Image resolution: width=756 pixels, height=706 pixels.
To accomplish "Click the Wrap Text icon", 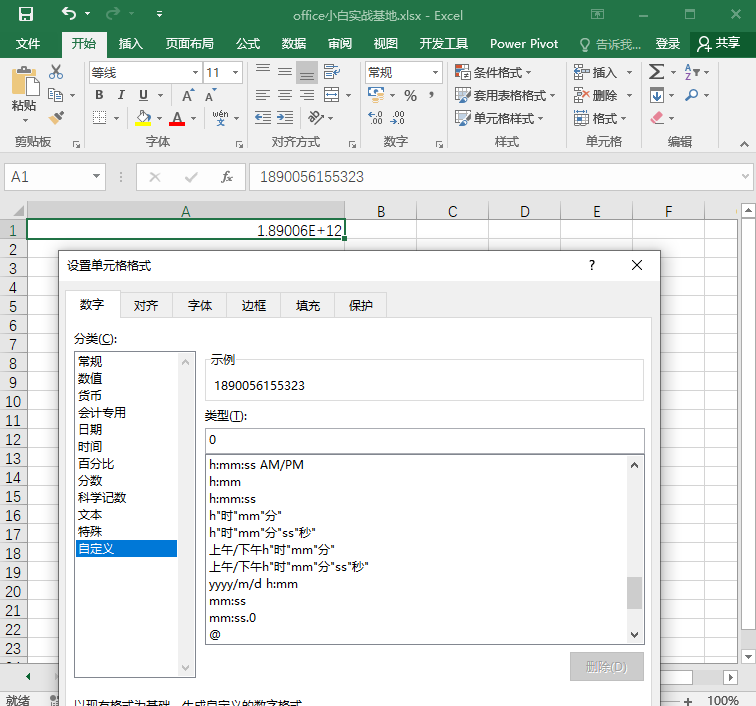I will click(x=332, y=72).
